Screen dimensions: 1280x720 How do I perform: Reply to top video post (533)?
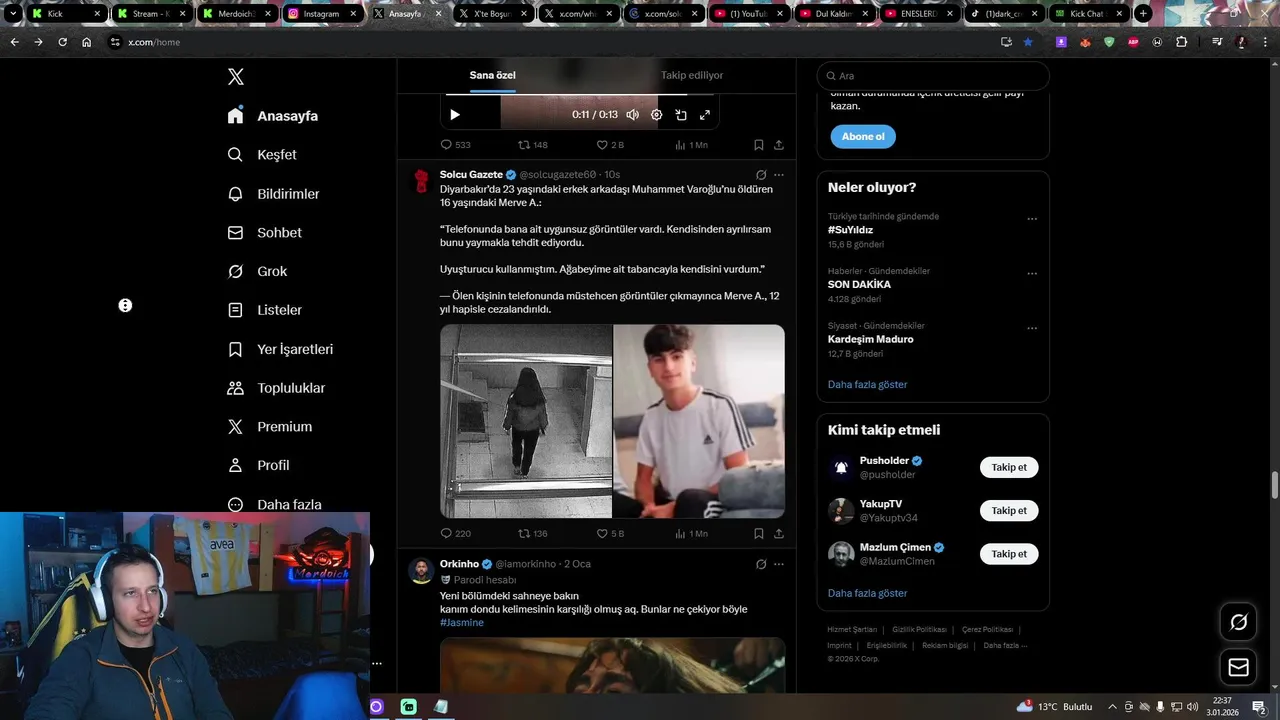456,145
